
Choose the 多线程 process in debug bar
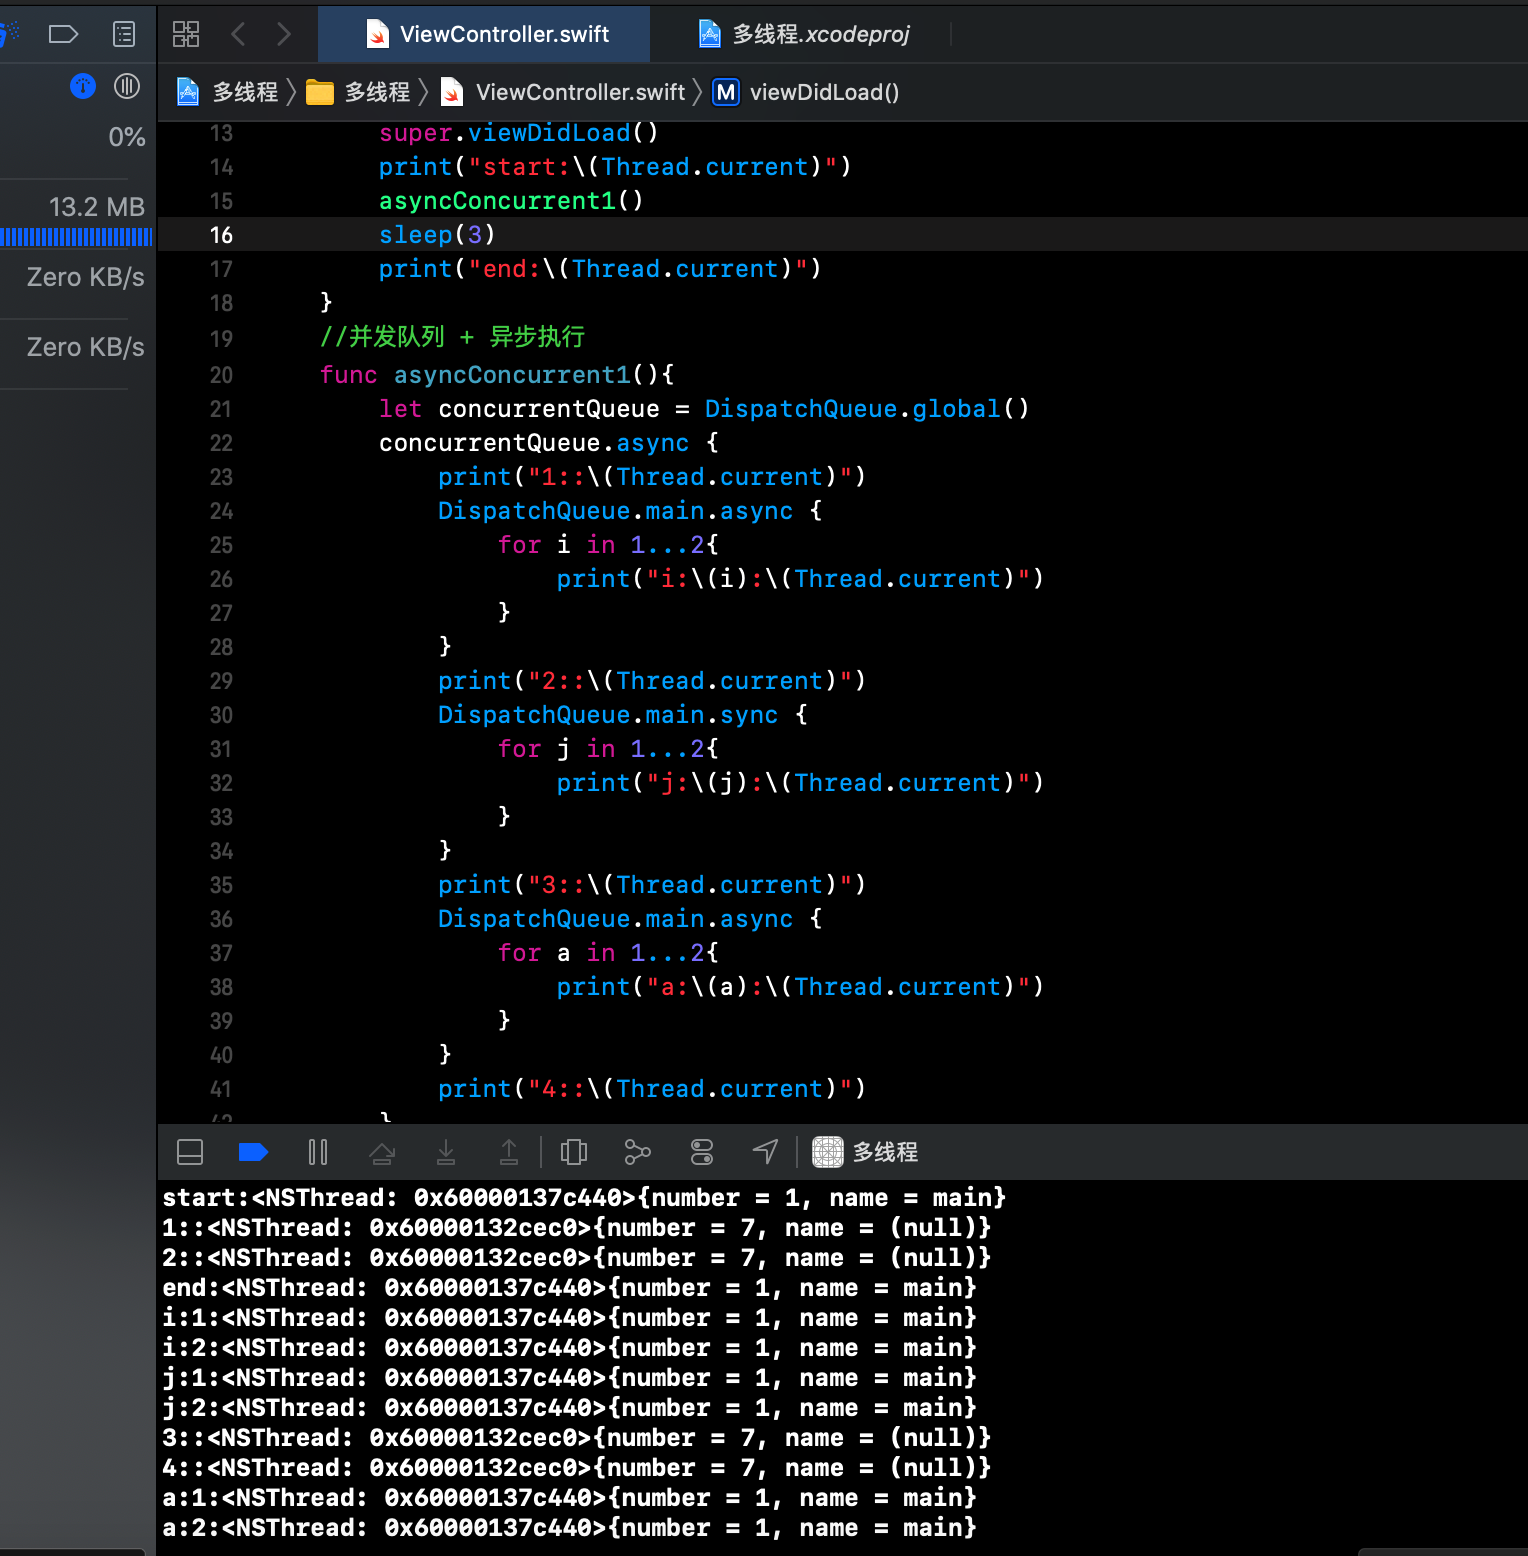click(865, 1152)
